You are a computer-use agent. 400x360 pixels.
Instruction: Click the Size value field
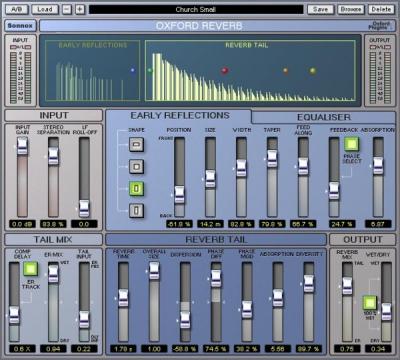click(x=210, y=224)
